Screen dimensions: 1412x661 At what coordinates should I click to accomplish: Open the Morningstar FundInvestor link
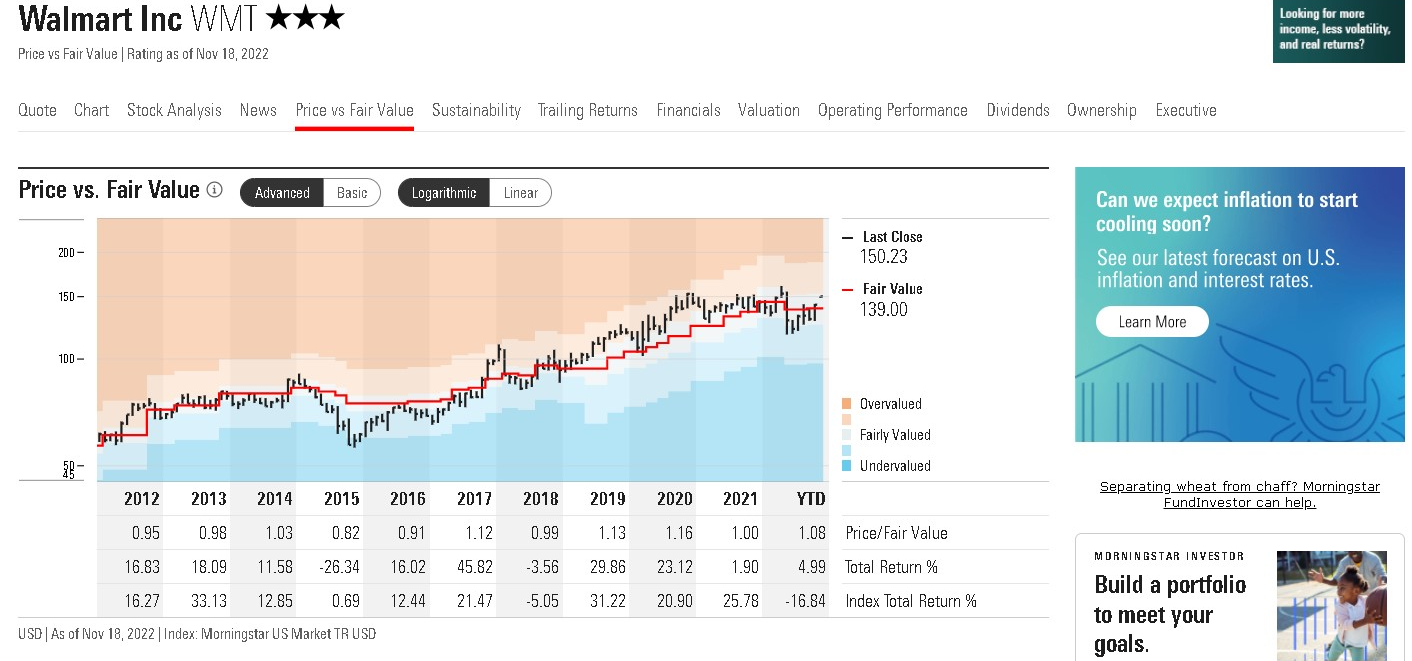(1239, 494)
